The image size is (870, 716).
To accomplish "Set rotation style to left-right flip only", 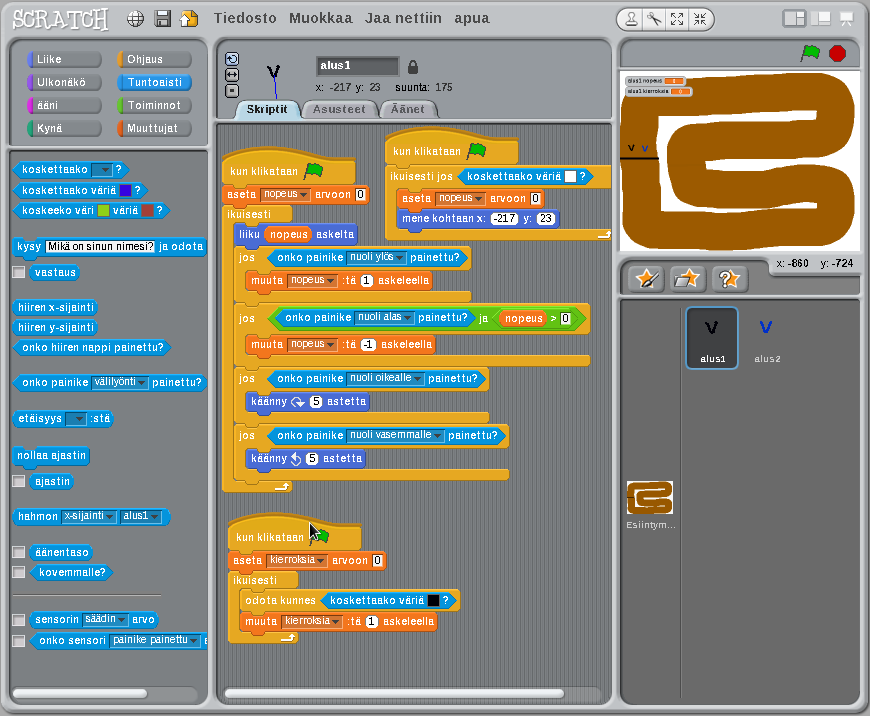I will point(232,74).
